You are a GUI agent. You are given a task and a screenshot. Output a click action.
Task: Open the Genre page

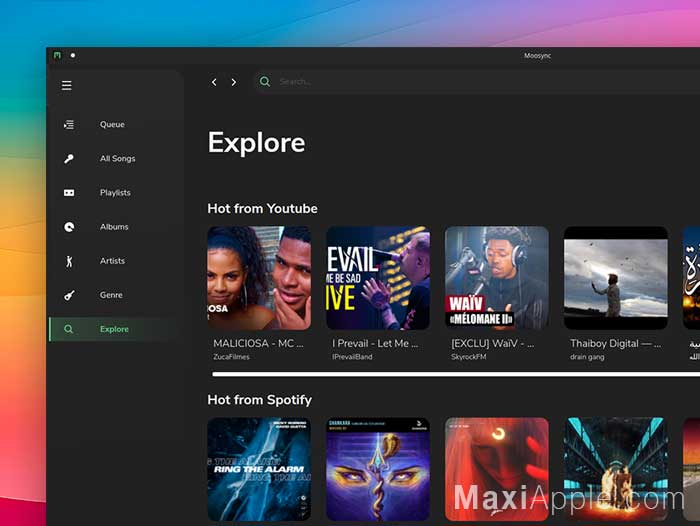111,295
